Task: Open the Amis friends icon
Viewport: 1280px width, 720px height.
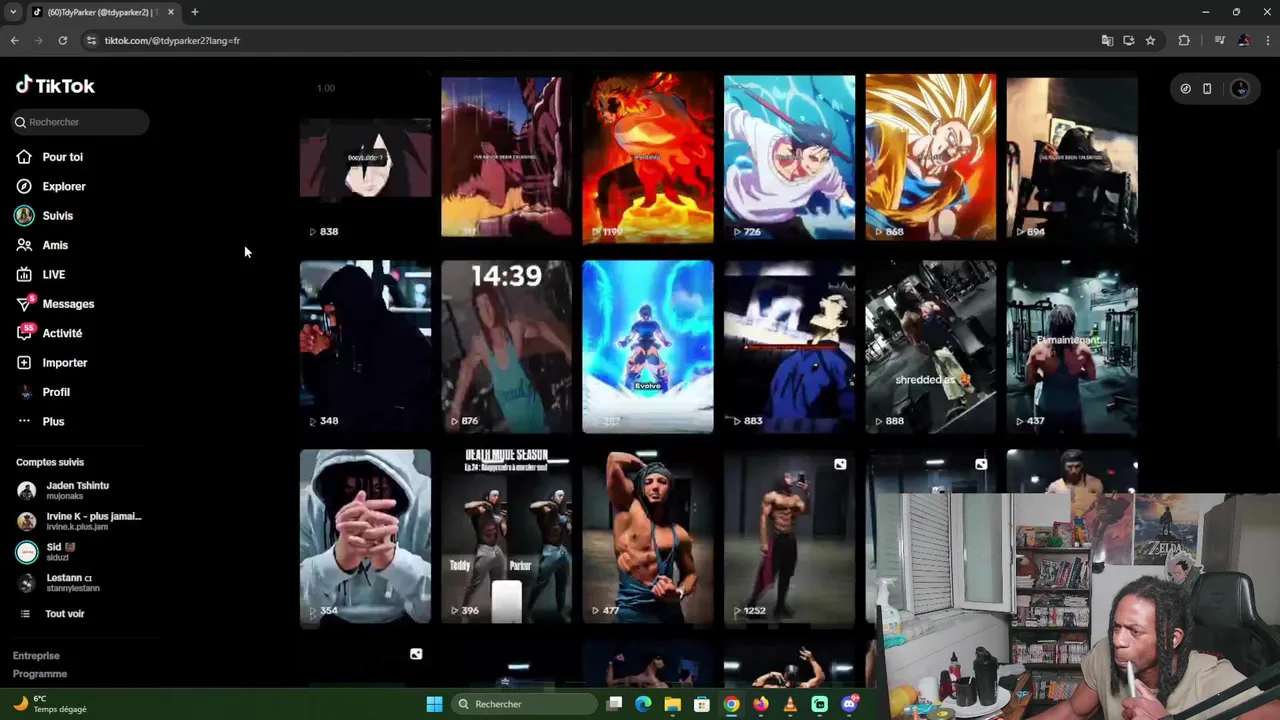Action: [x=24, y=245]
